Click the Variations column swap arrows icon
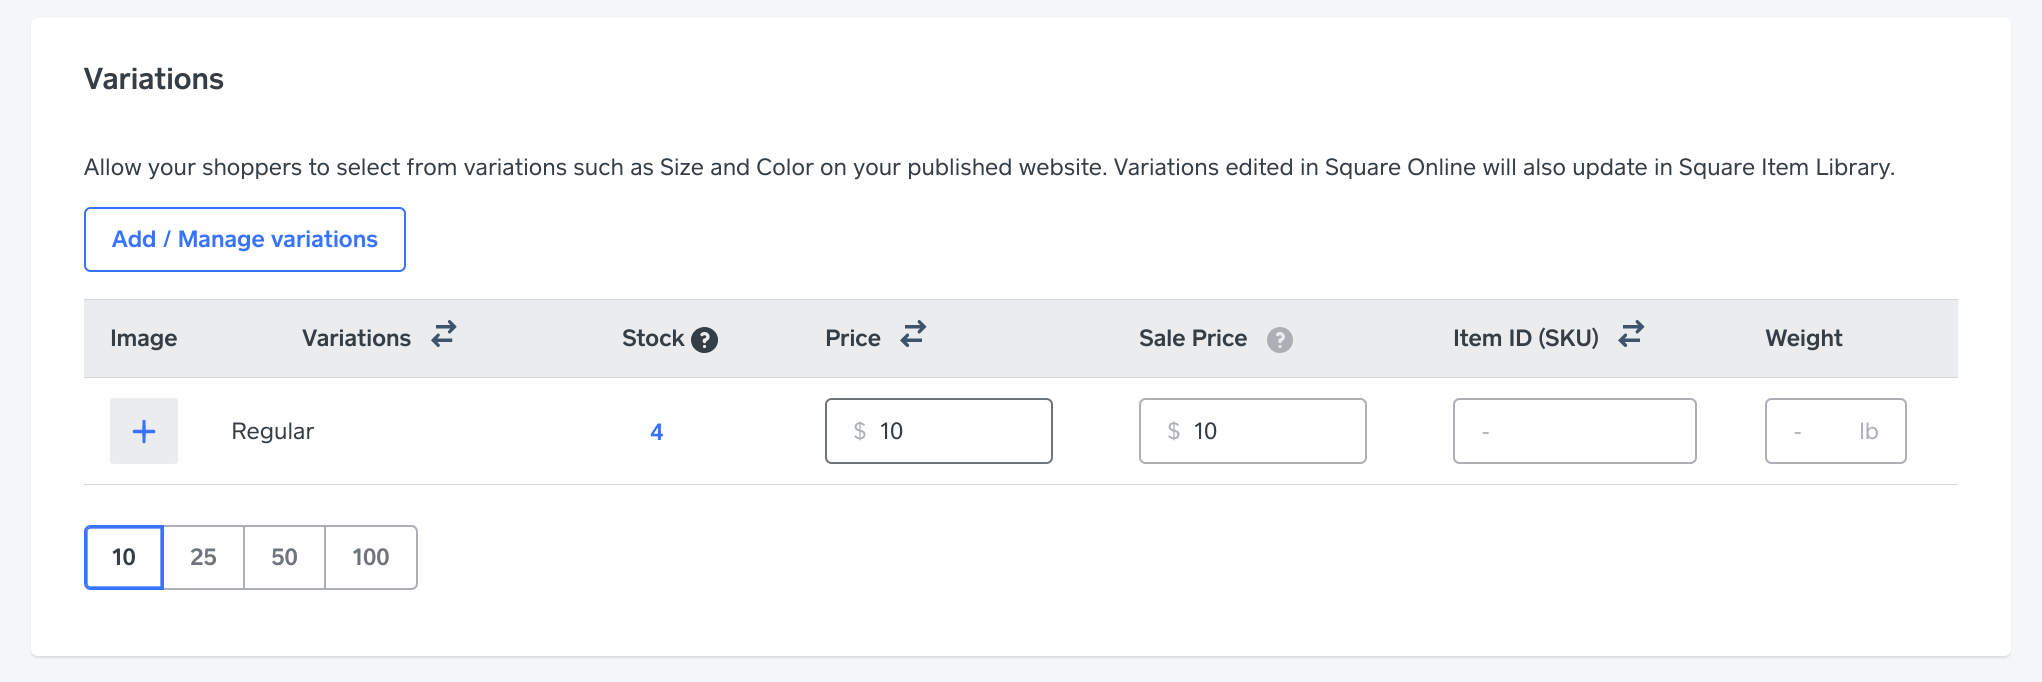2042x682 pixels. [444, 334]
